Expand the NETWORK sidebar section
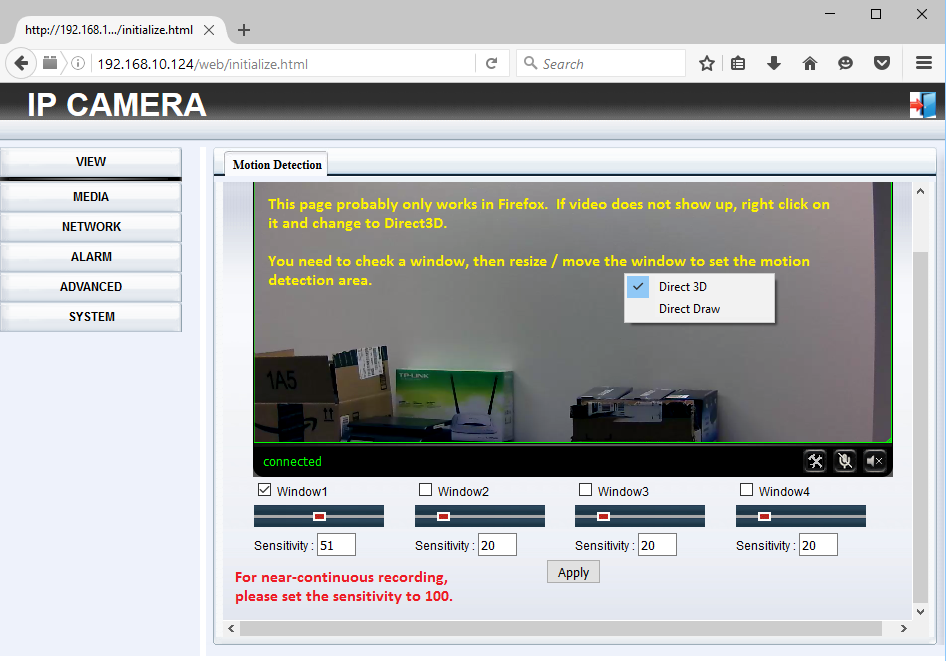The height and width of the screenshot is (661, 946). coord(91,227)
